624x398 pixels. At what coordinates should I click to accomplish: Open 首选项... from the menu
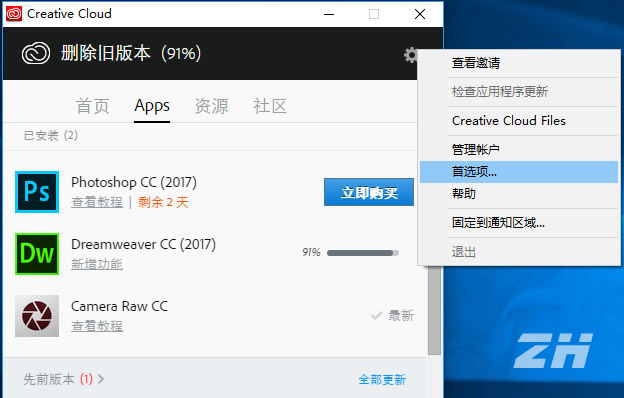pyautogui.click(x=519, y=172)
